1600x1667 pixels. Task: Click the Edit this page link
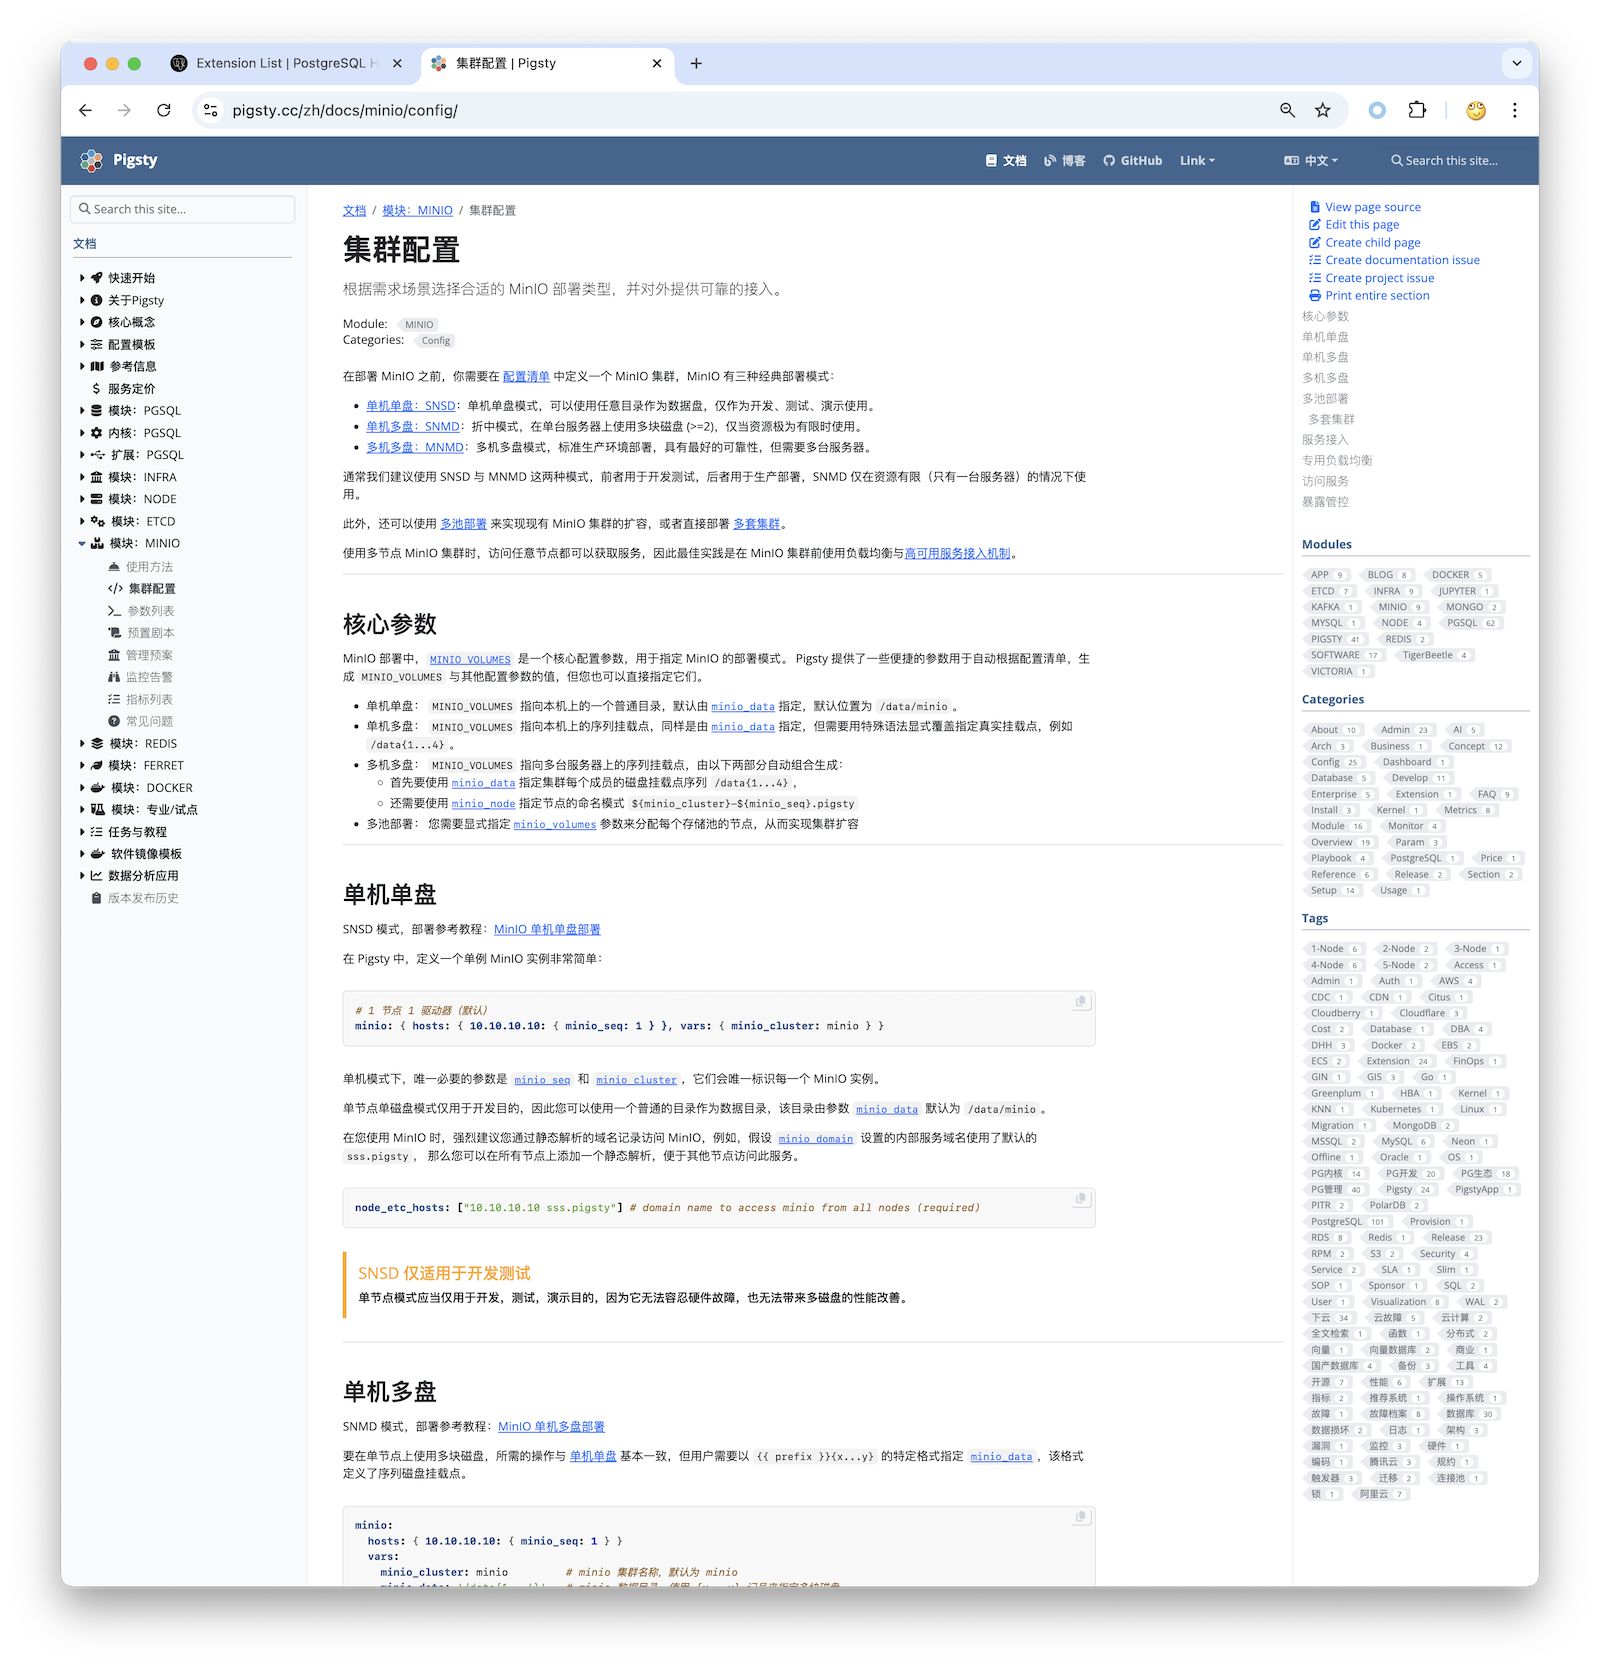1361,225
